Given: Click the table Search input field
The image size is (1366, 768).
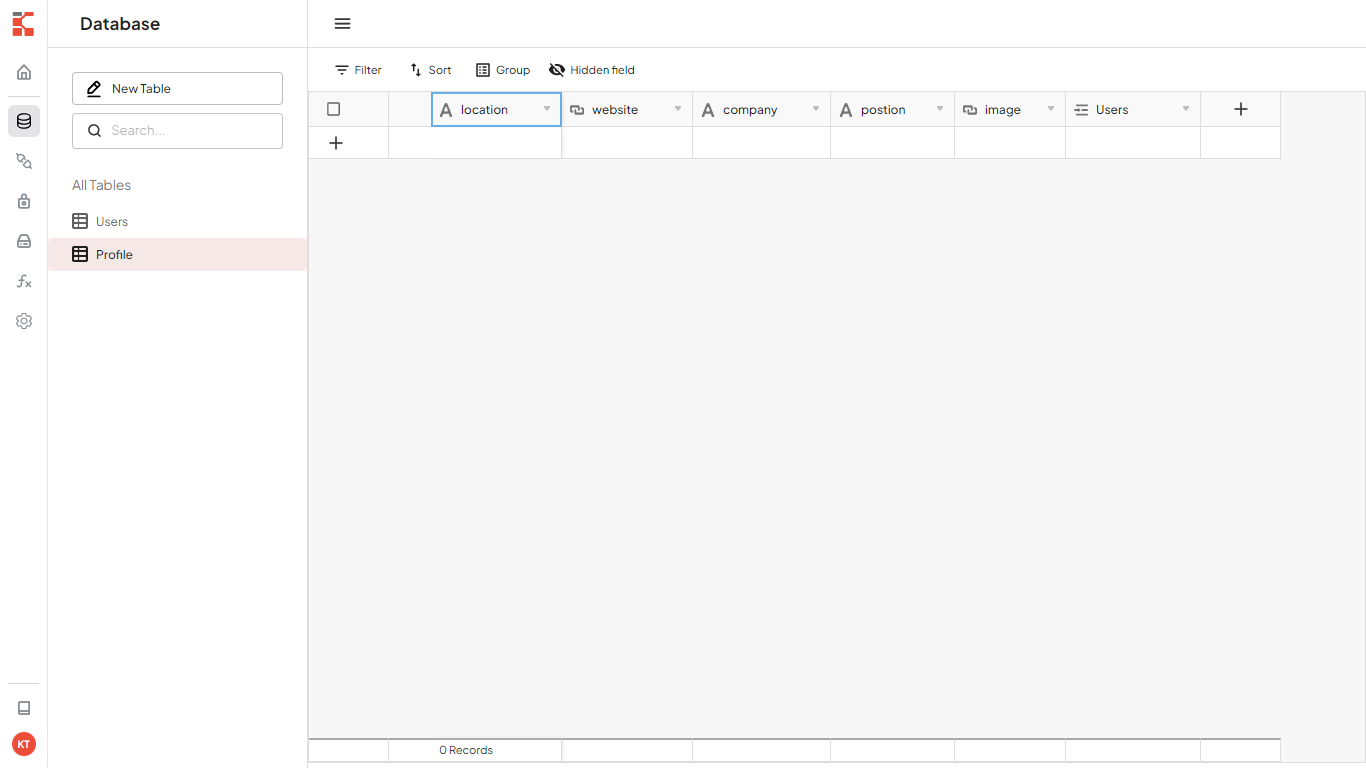Looking at the screenshot, I should click(187, 130).
